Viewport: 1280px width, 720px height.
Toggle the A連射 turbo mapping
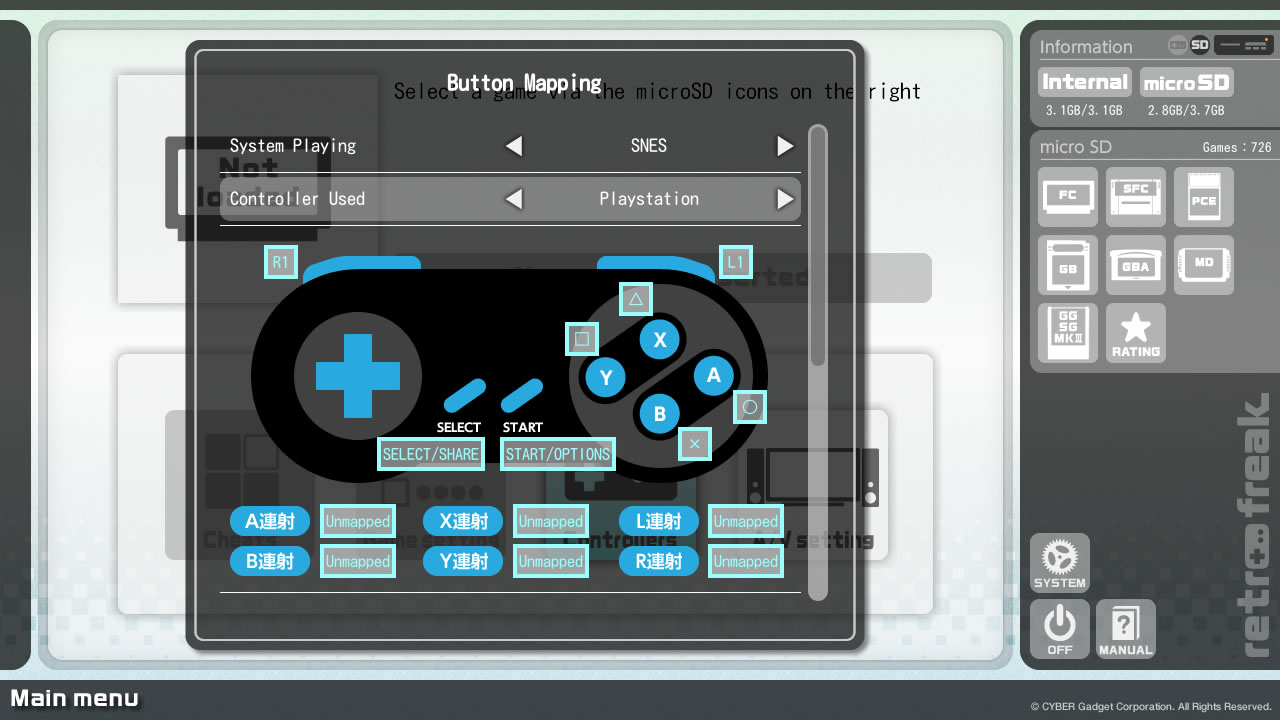269,520
